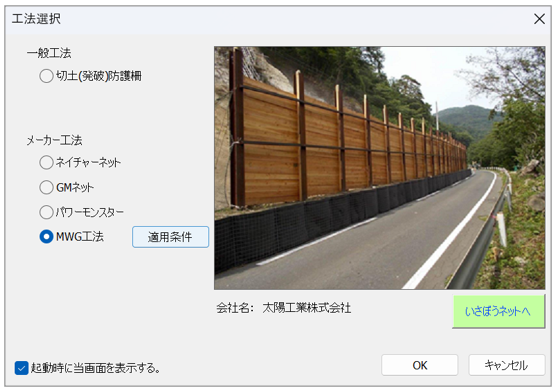Open the 適用条件 button

tap(171, 237)
